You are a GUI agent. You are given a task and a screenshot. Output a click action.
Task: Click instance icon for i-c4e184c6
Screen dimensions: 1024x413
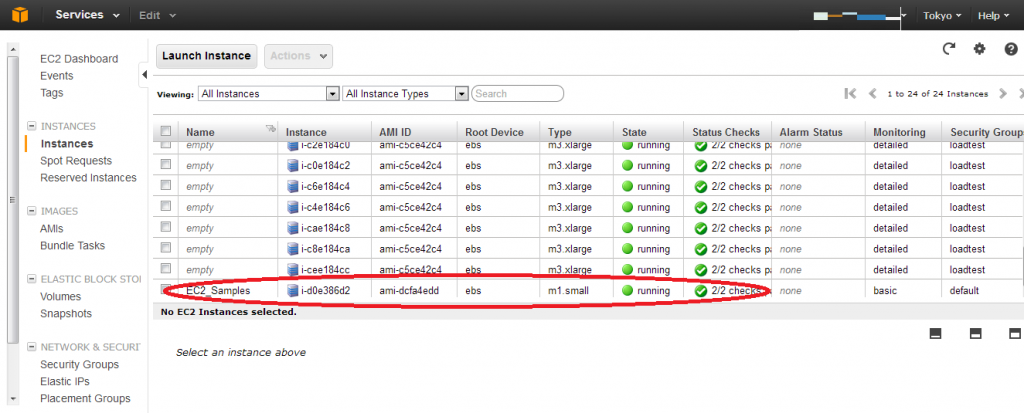(x=293, y=207)
